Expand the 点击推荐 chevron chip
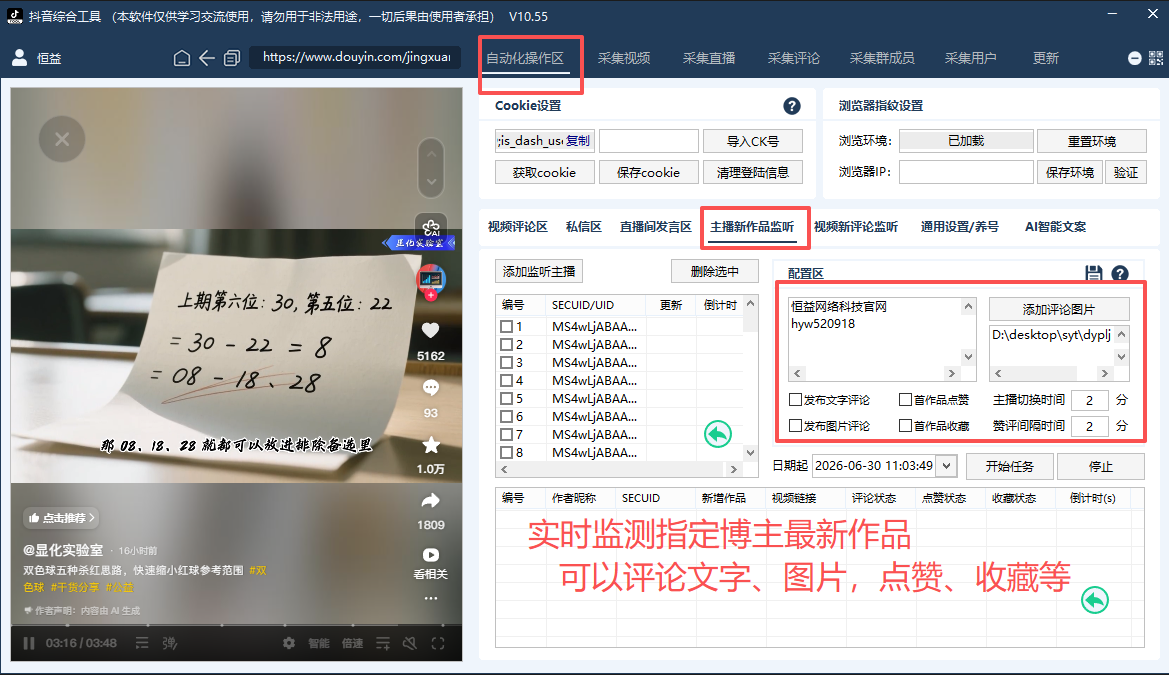Screen dimensions: 1169x675 click(62, 518)
